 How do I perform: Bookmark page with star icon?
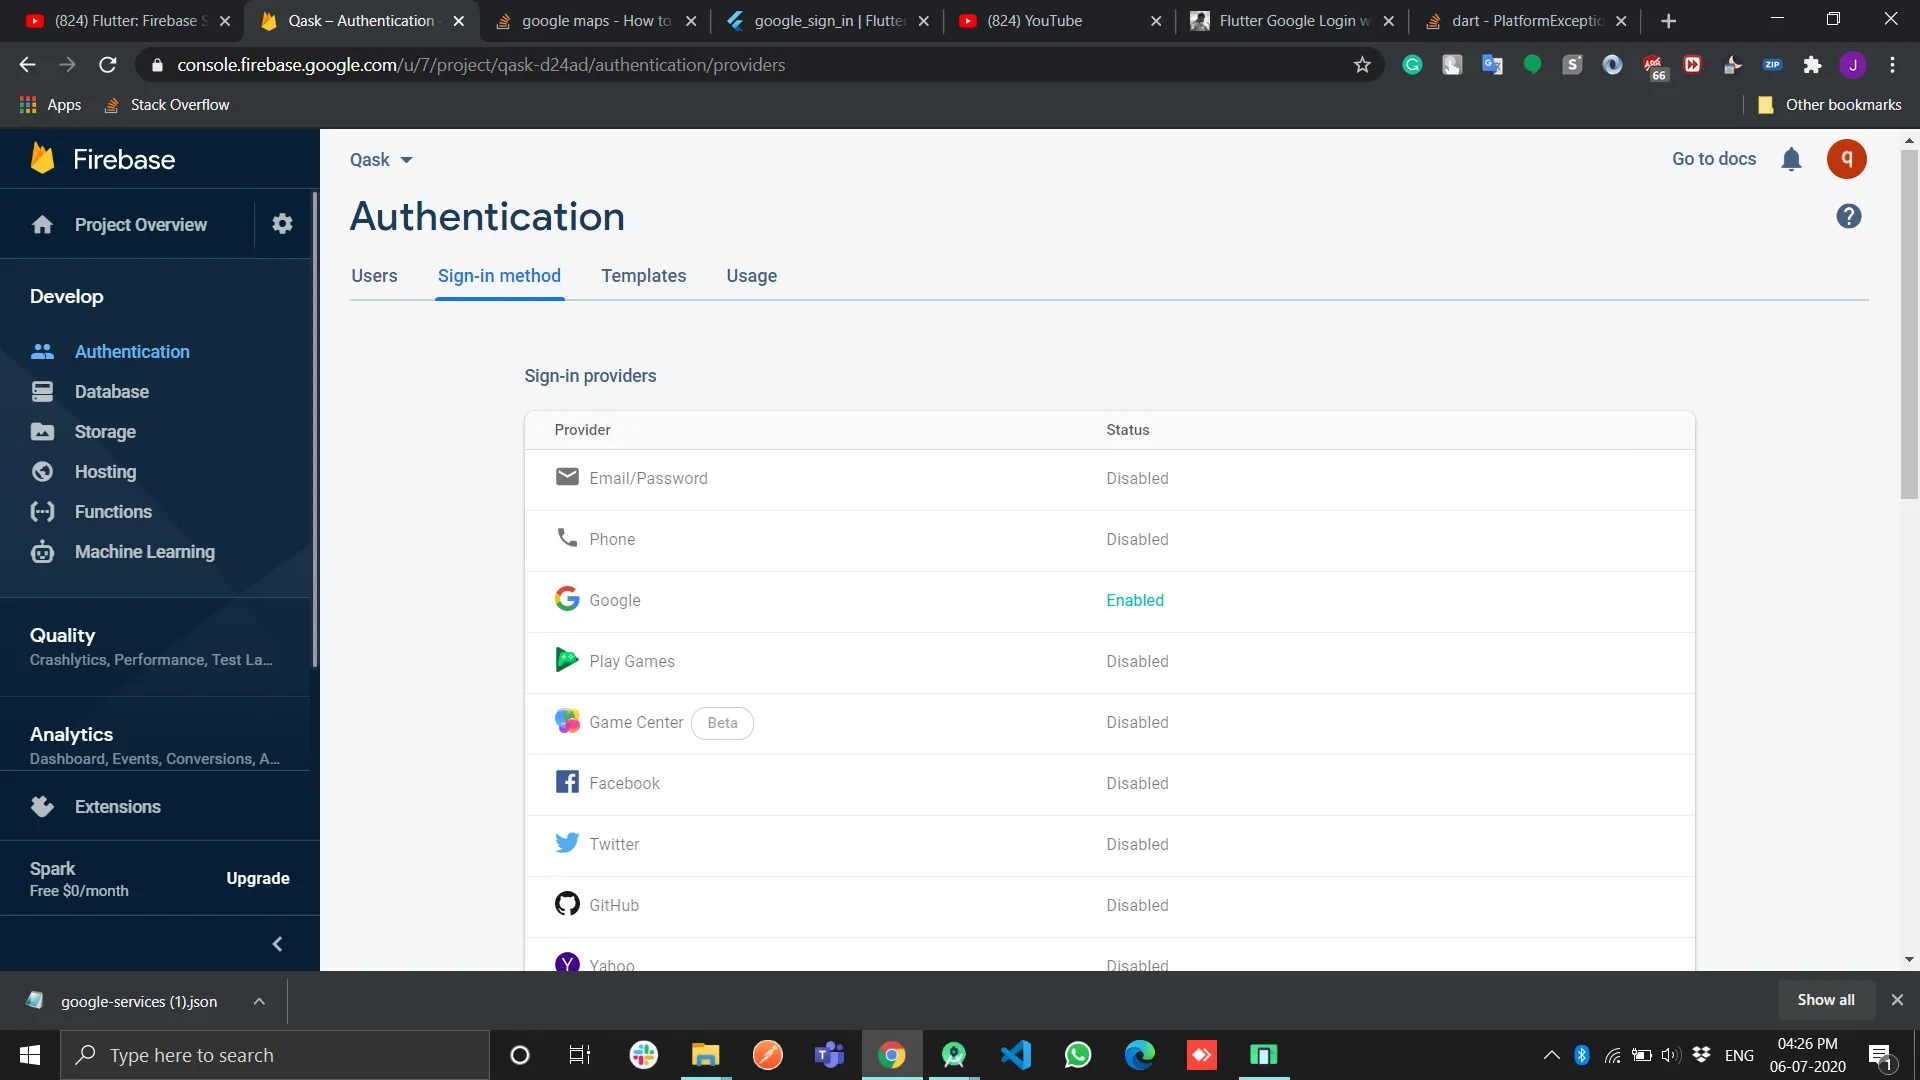pyautogui.click(x=1362, y=65)
